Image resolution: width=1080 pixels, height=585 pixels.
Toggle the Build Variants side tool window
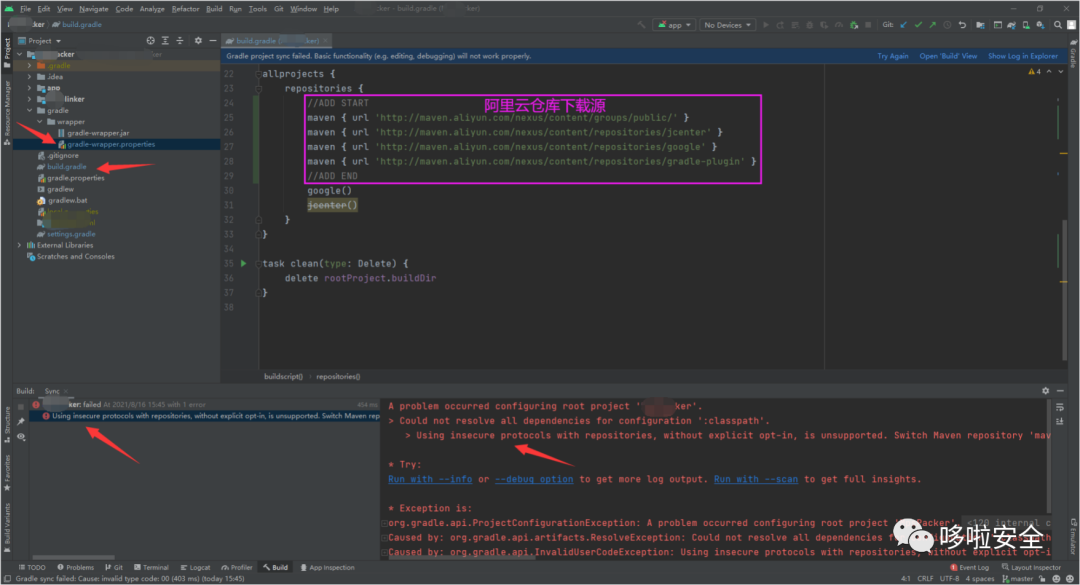point(7,528)
